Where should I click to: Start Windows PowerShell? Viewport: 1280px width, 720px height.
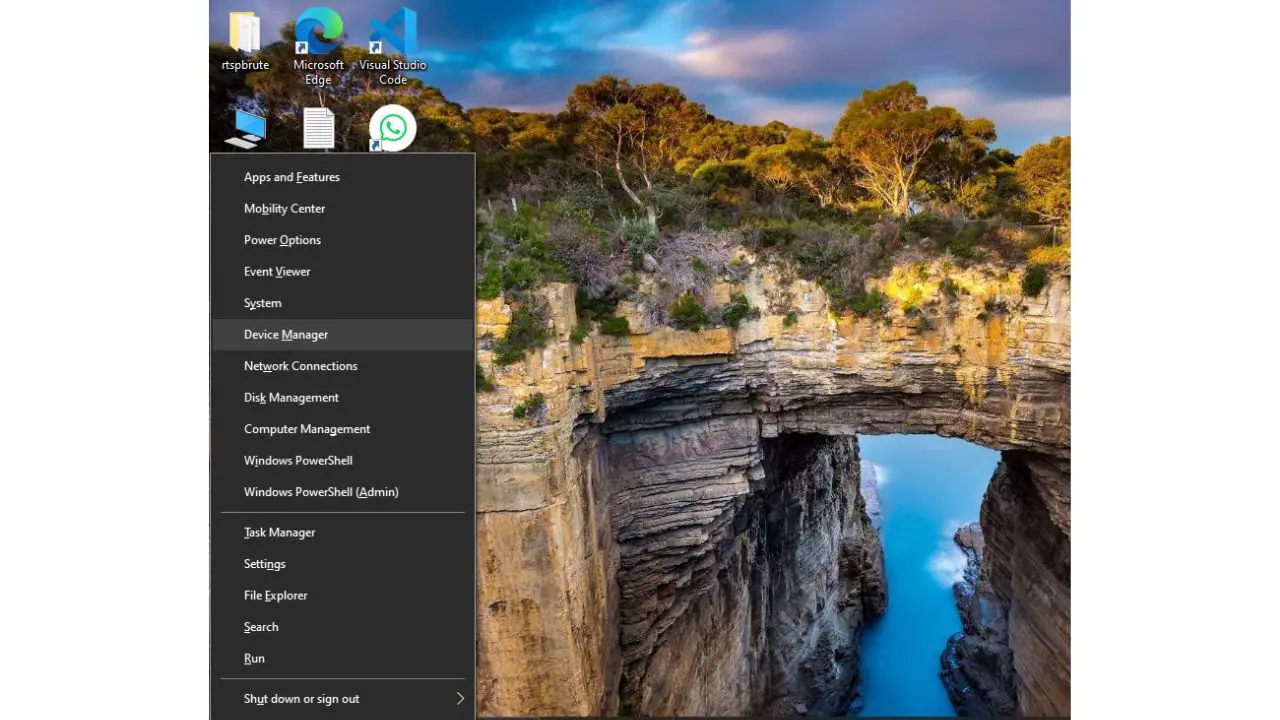tap(343, 460)
